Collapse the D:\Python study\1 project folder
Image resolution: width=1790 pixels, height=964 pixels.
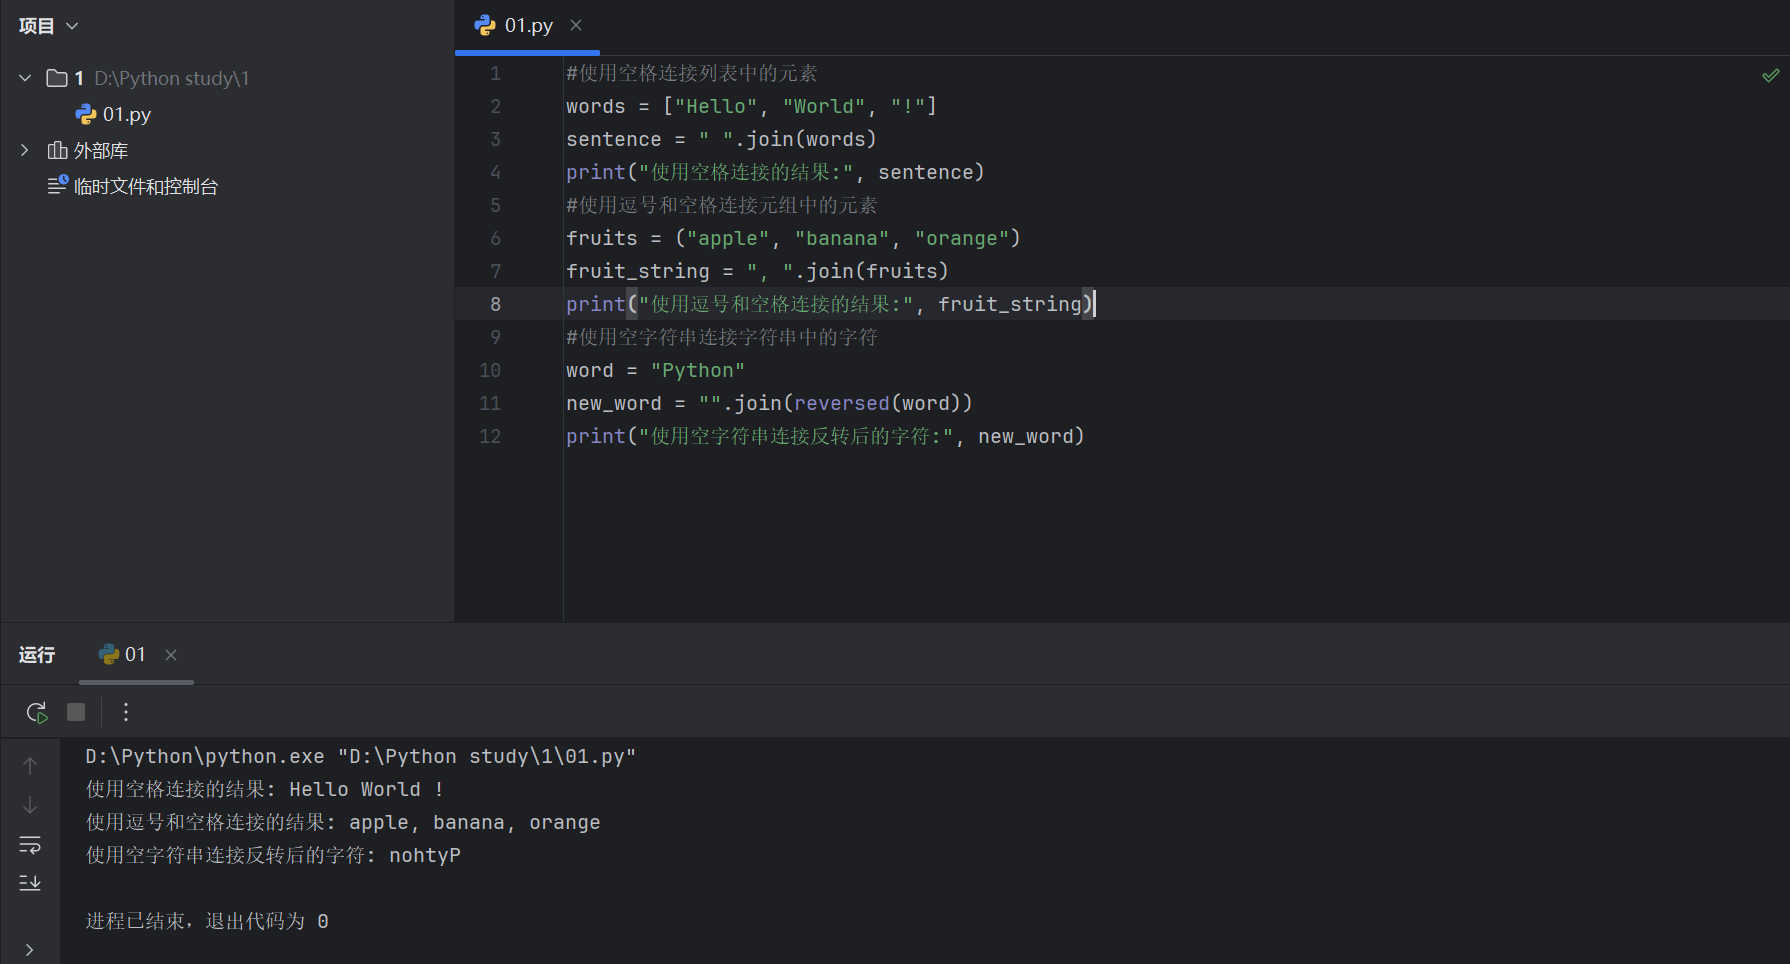tap(24, 77)
